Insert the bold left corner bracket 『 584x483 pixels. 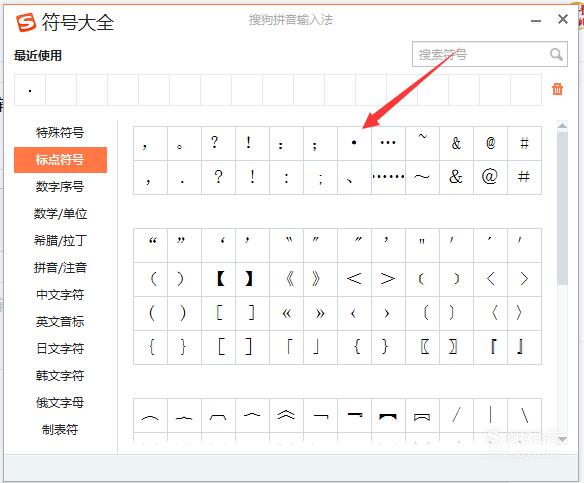pos(490,347)
